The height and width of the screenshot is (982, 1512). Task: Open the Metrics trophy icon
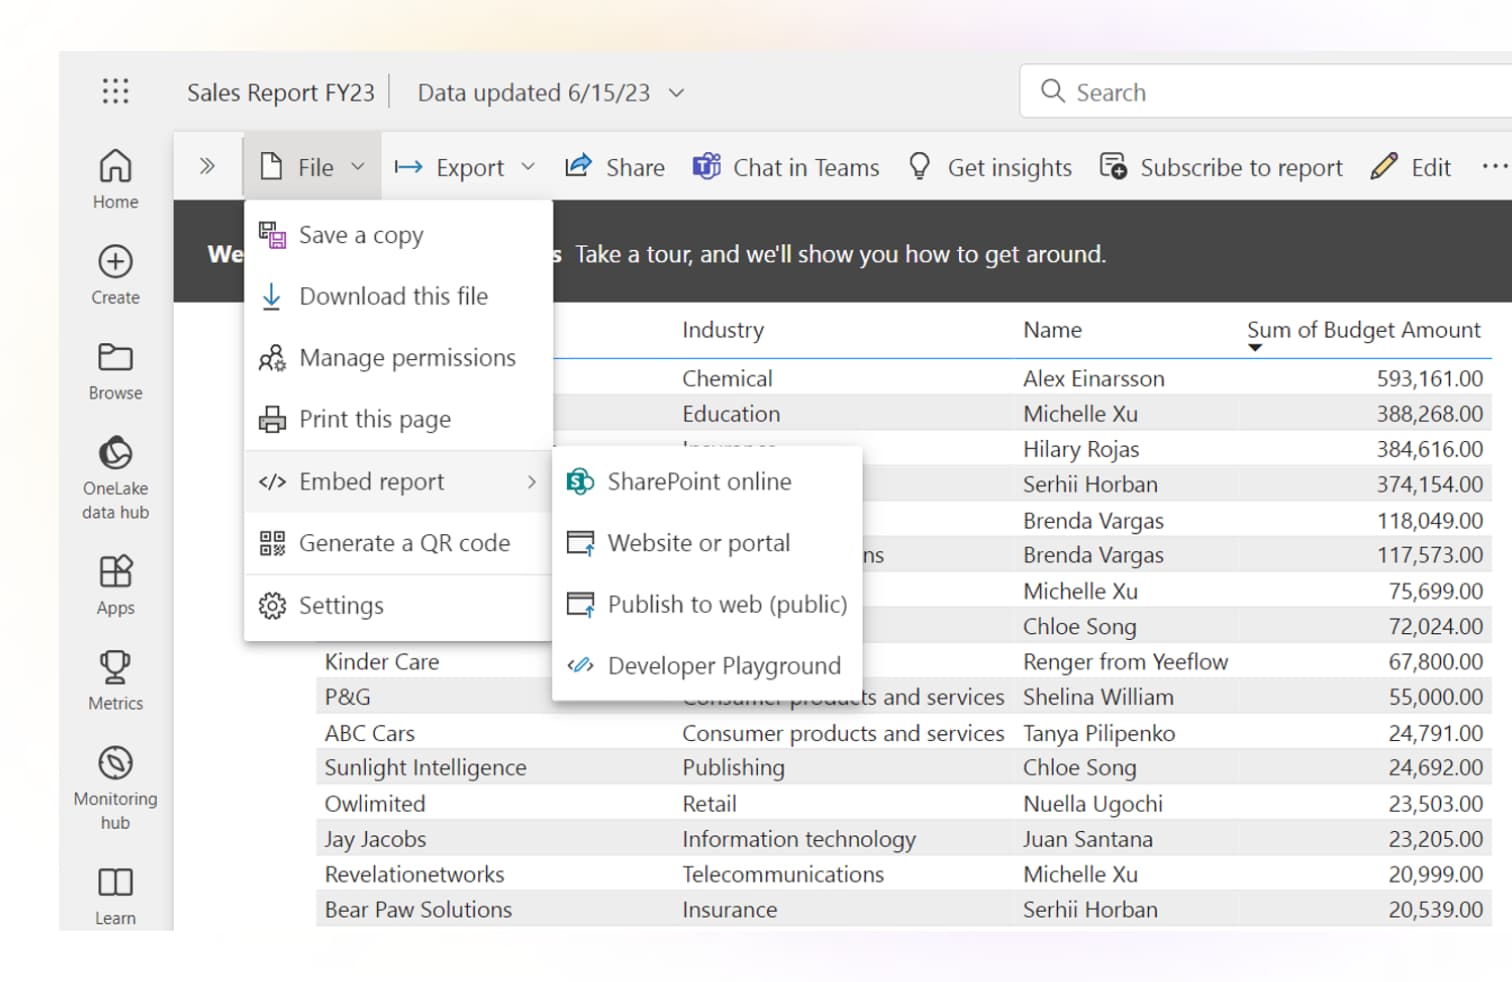point(115,679)
